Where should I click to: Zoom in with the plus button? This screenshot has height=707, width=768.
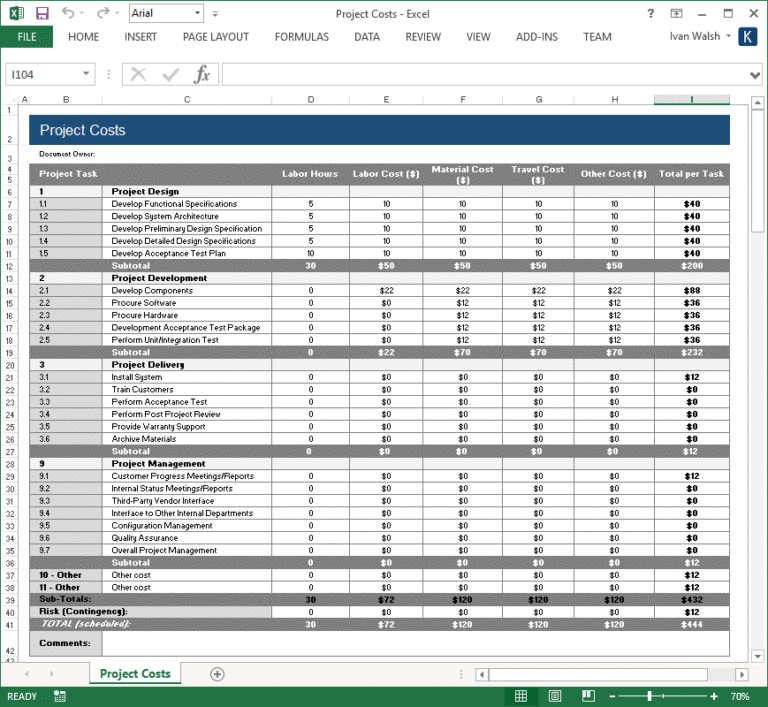coord(714,696)
